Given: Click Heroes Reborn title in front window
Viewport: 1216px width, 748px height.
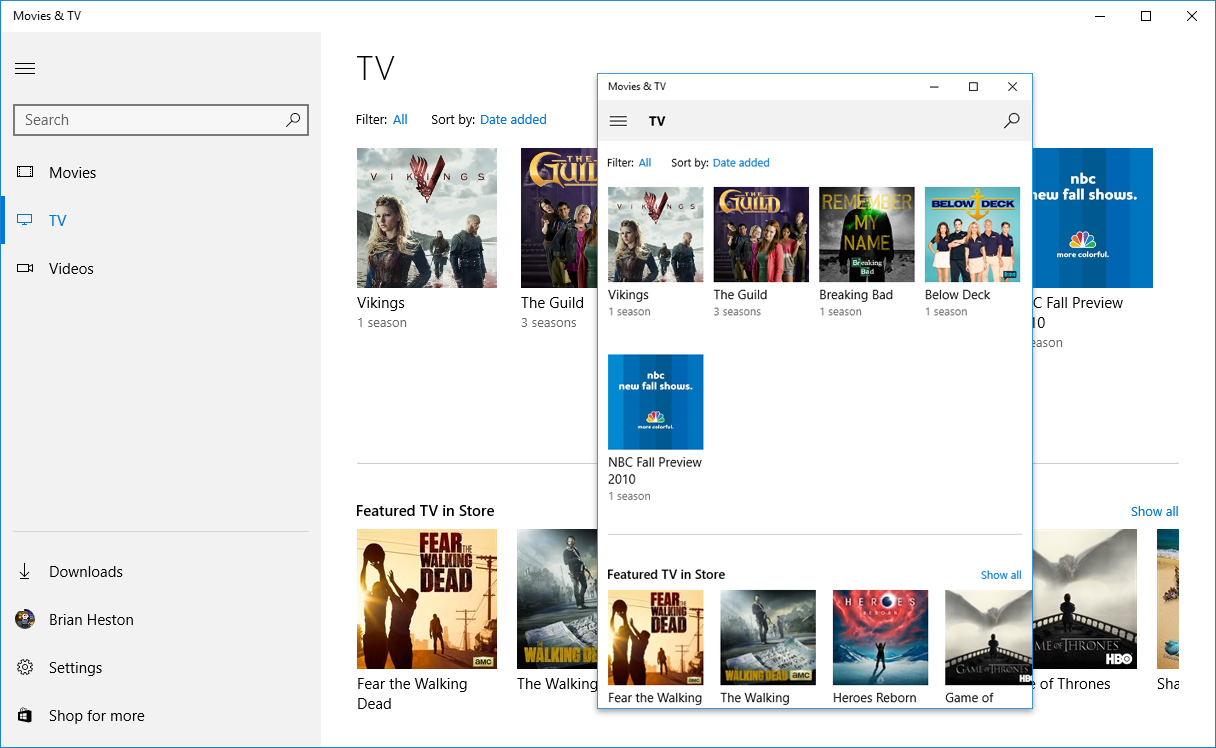Looking at the screenshot, I should coord(875,698).
